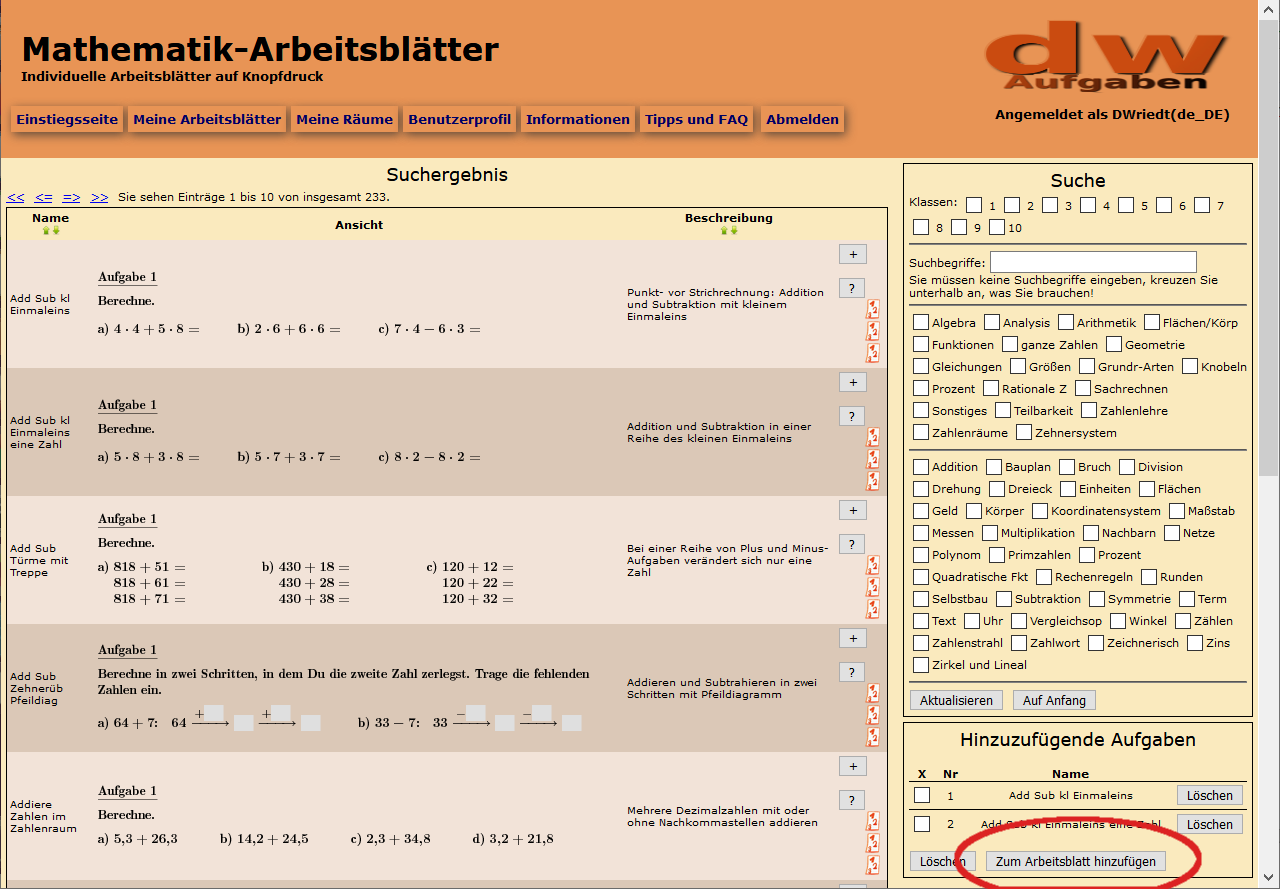Open middle red sheet icon for Add Sub kl Einmaleins
The image size is (1280, 889).
[873, 330]
